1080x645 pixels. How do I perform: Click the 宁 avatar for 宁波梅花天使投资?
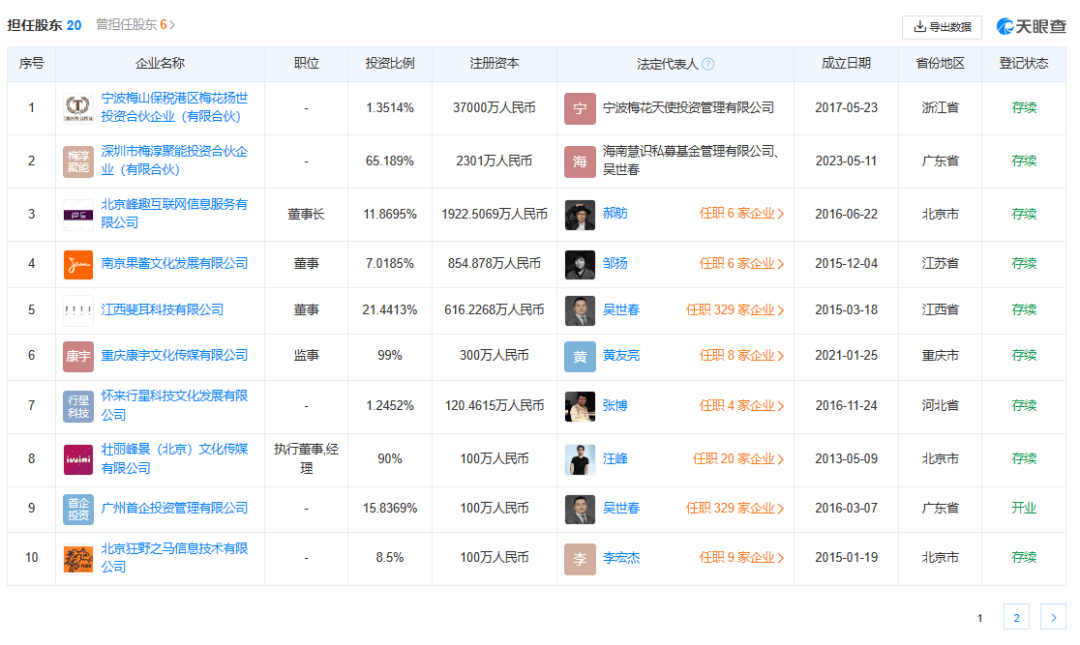point(580,108)
